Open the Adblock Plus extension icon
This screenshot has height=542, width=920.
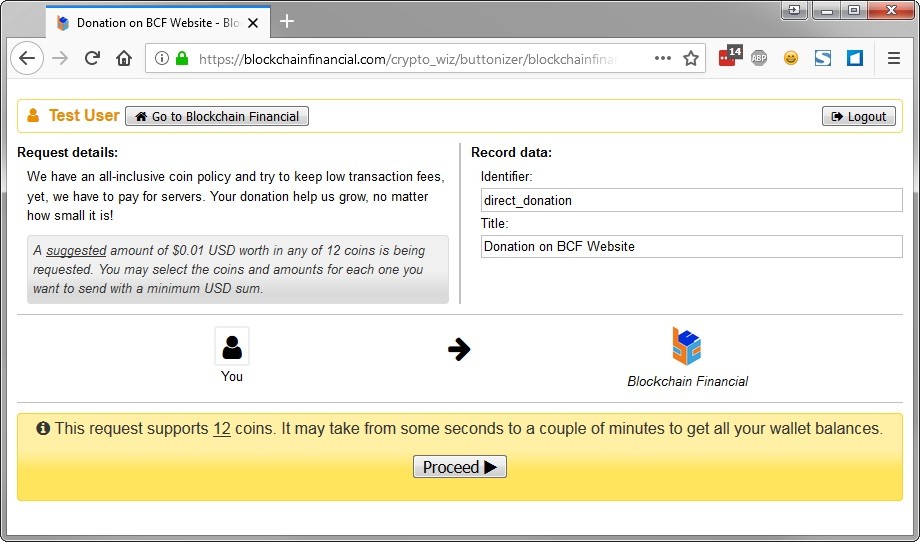(x=759, y=58)
